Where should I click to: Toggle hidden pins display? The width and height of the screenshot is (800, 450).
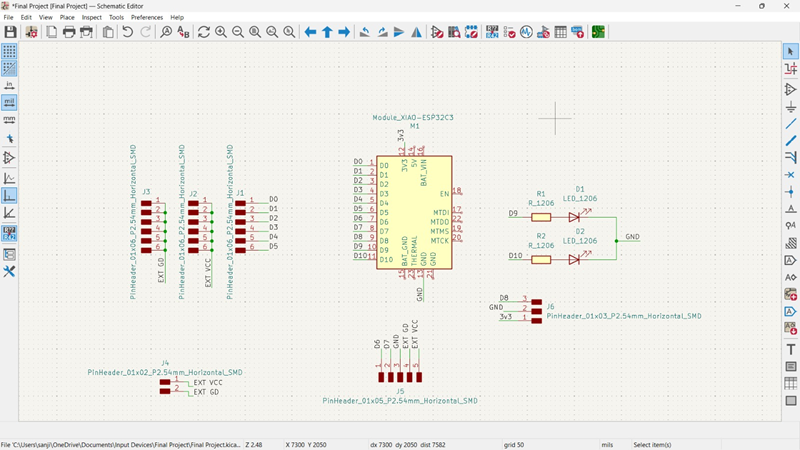coord(9,158)
